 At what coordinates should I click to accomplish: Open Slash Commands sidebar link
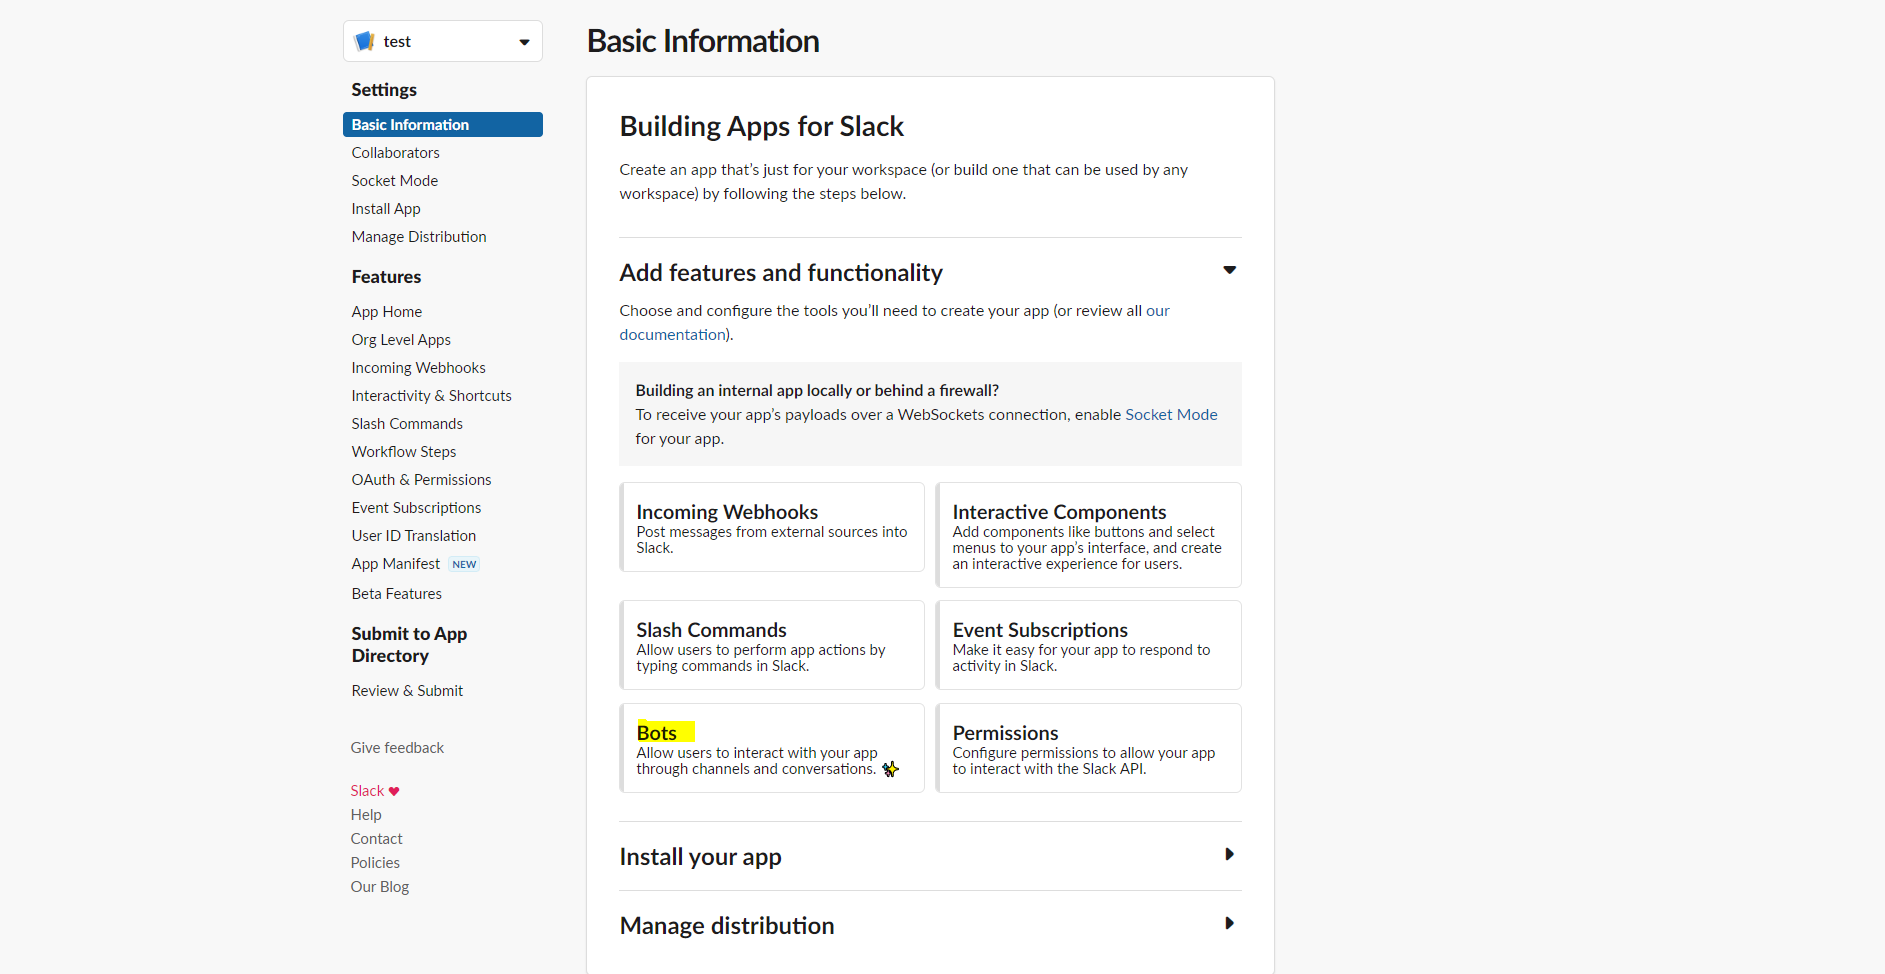[407, 423]
